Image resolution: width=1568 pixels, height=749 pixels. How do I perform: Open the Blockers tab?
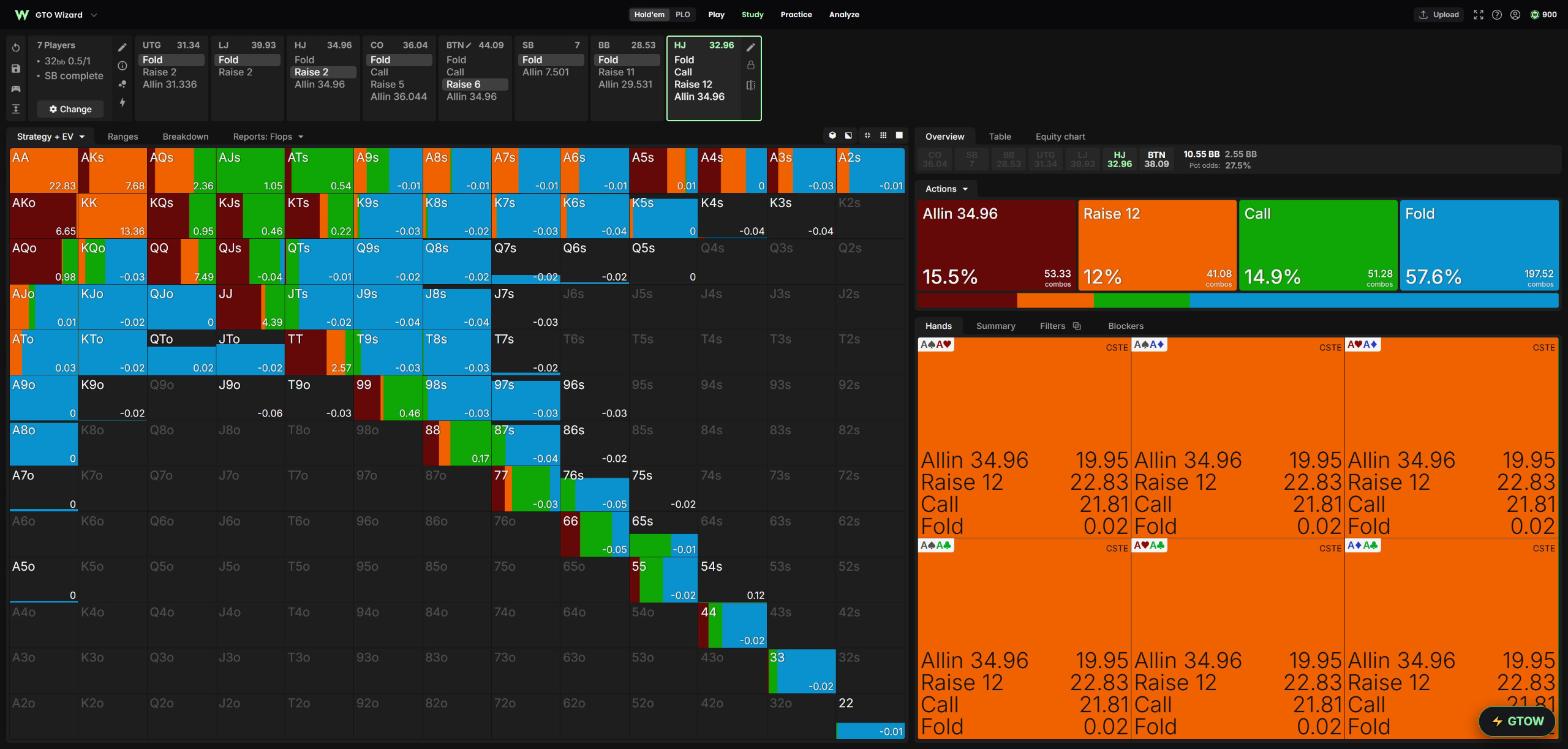pyautogui.click(x=1126, y=326)
